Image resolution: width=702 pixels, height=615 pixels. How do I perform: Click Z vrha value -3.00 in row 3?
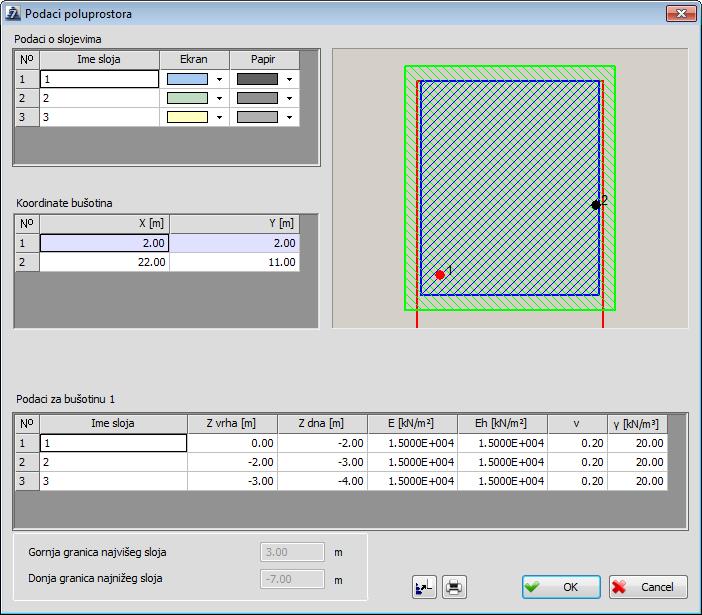(x=232, y=481)
